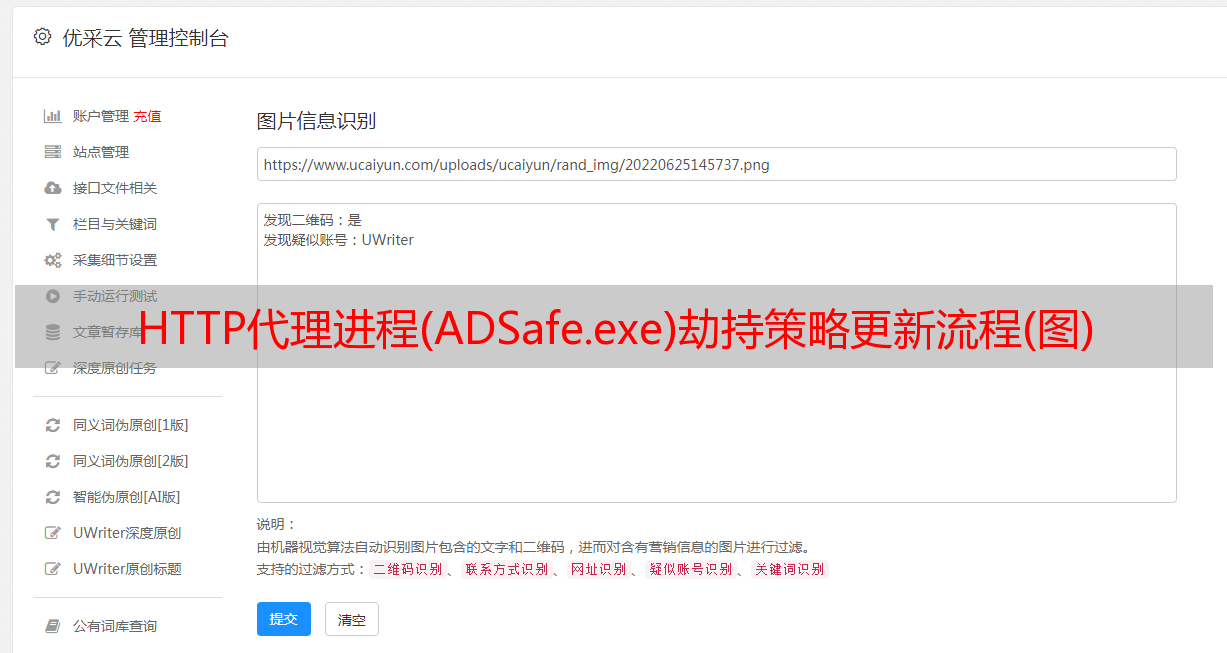Click the blue 提交 button

click(x=284, y=619)
